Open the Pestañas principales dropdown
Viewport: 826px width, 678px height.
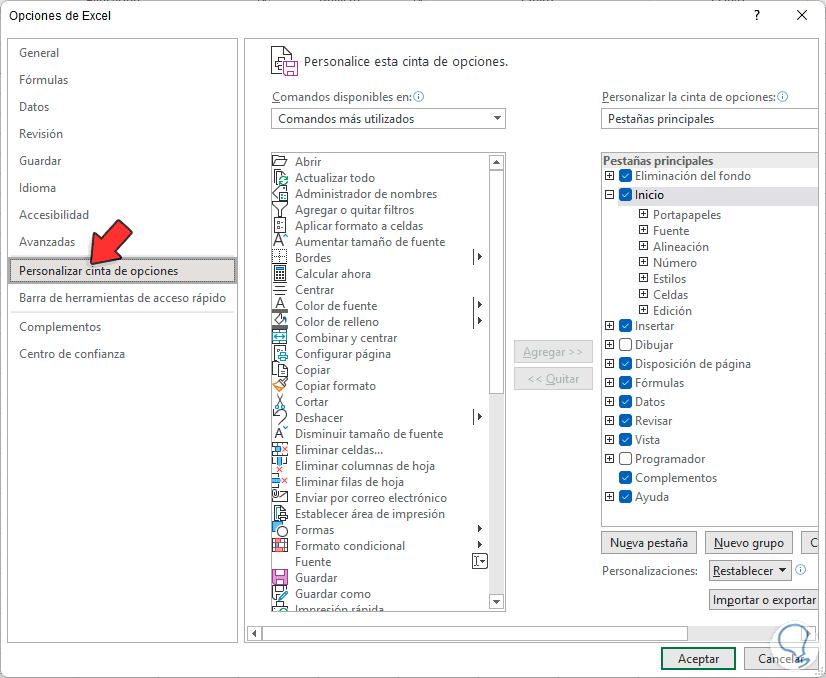point(711,119)
